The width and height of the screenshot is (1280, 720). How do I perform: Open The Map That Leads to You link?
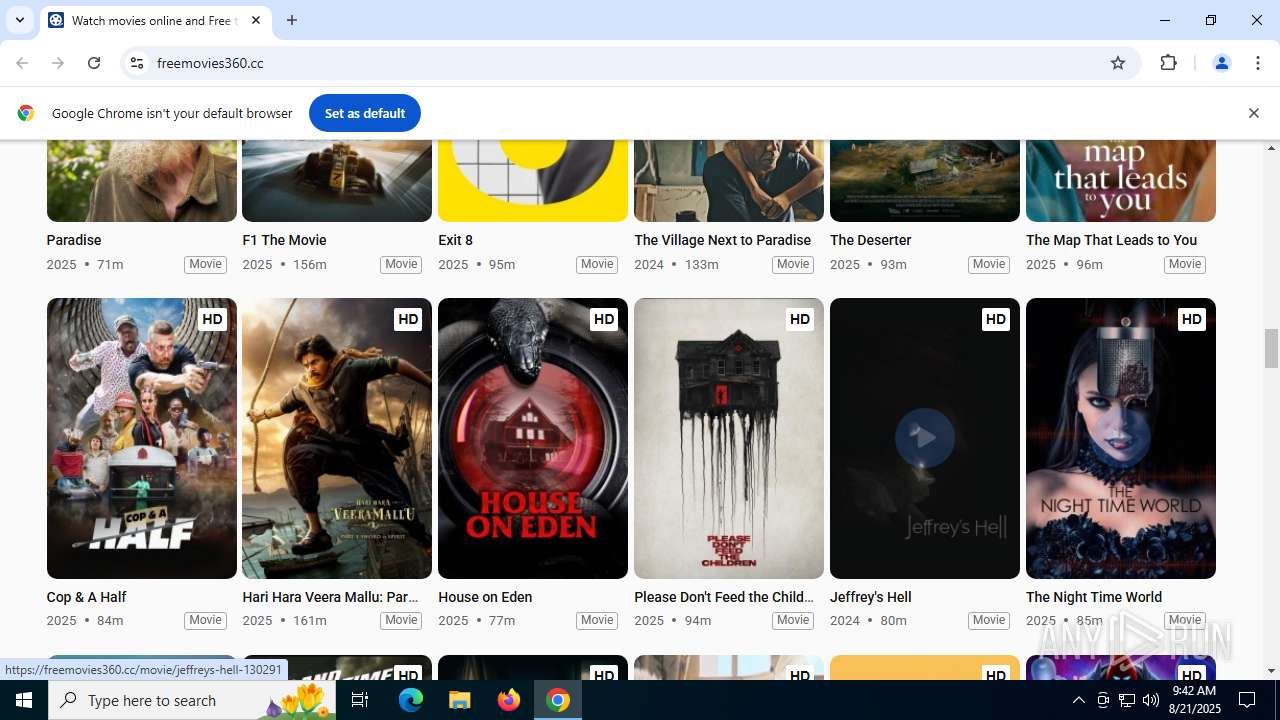point(1111,240)
